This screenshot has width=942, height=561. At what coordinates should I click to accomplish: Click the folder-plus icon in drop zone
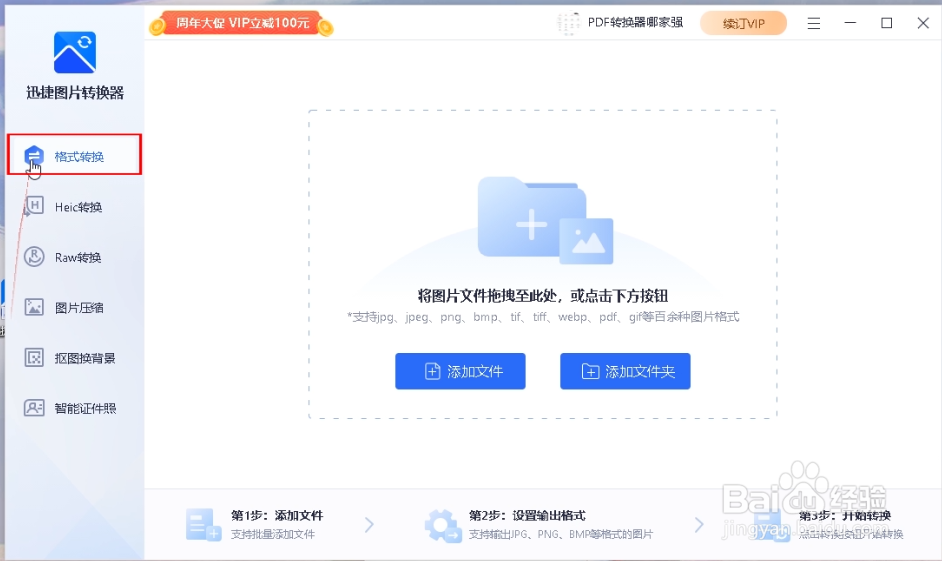pyautogui.click(x=545, y=220)
